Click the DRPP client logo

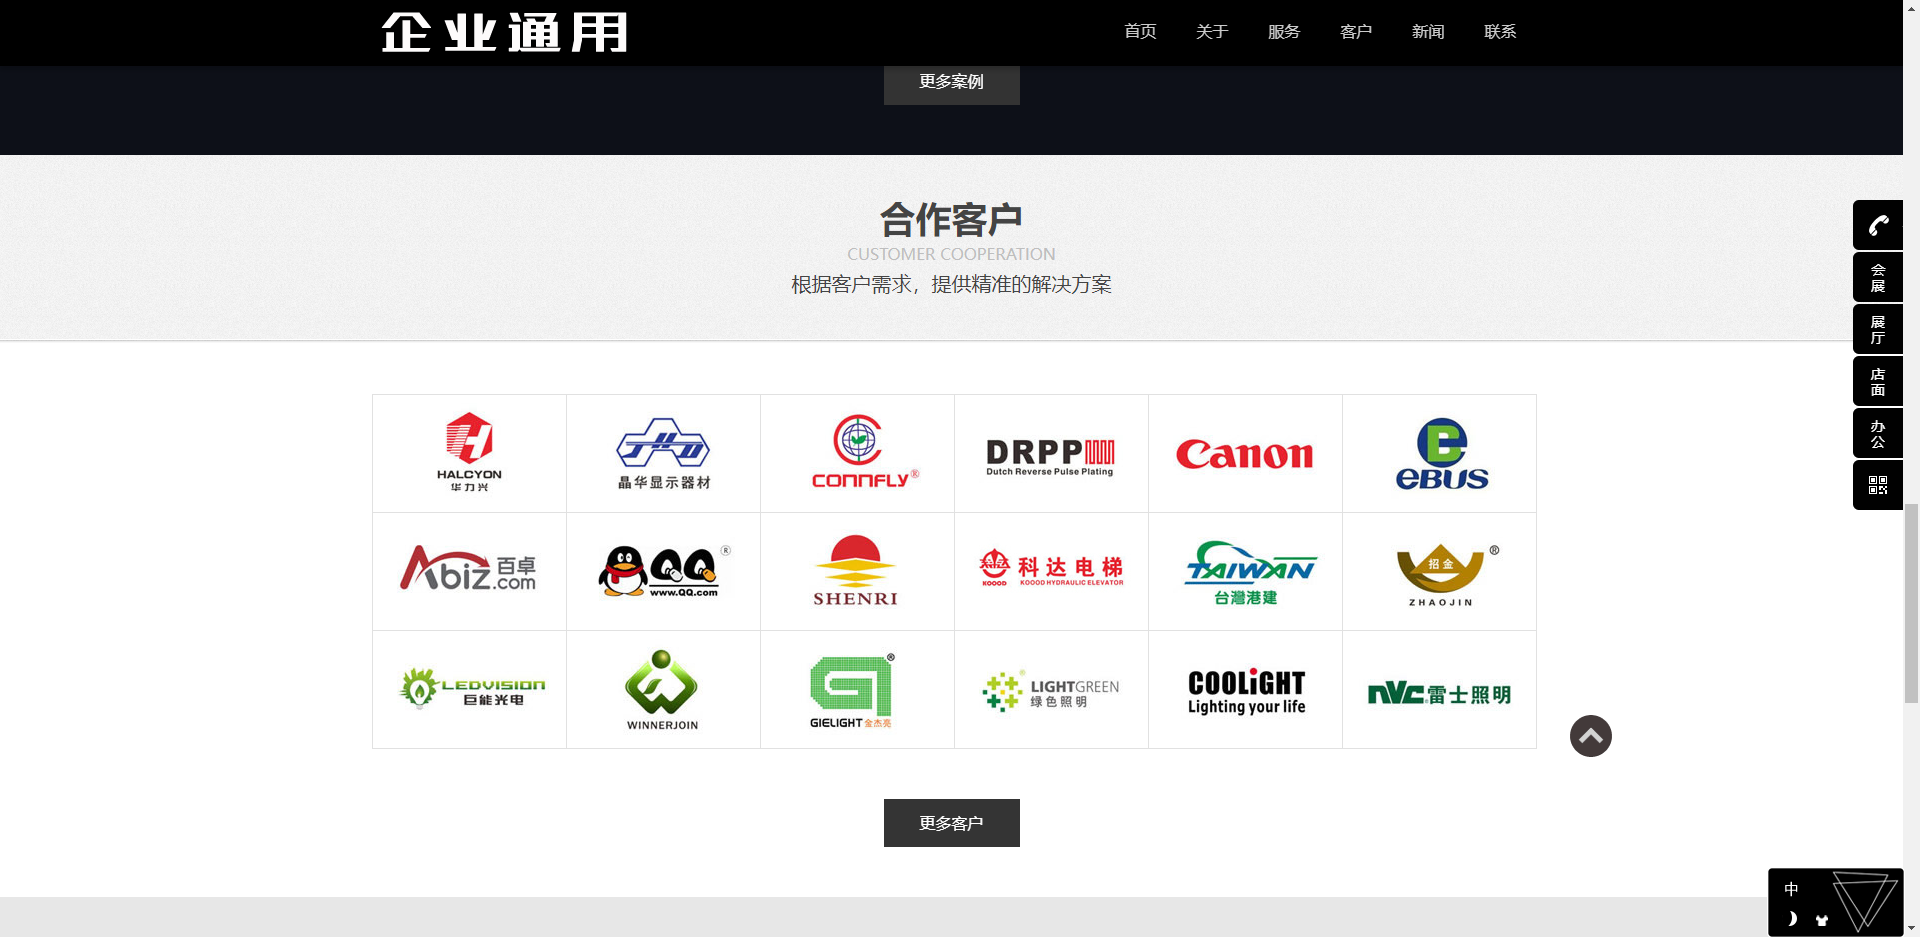click(x=1052, y=453)
